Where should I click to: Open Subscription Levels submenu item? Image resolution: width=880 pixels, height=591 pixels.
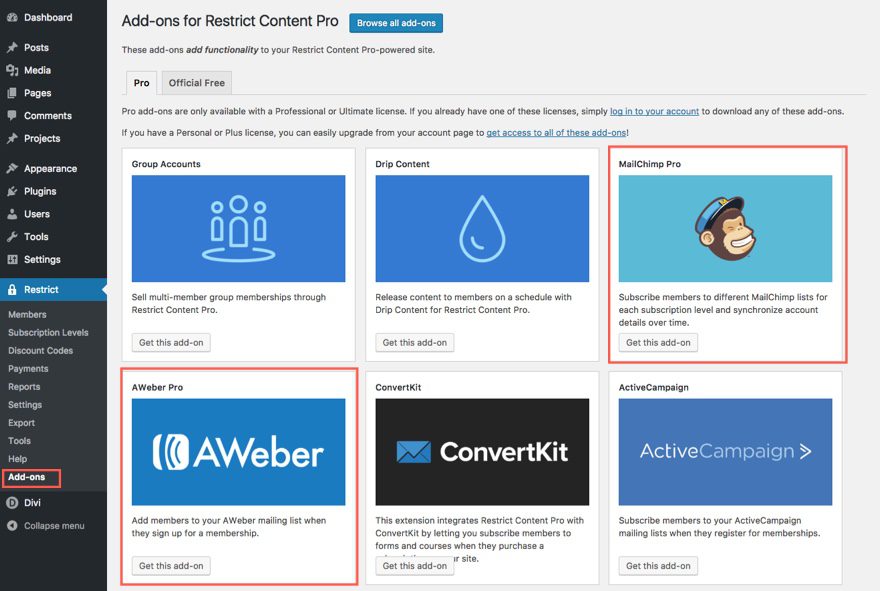(48, 333)
